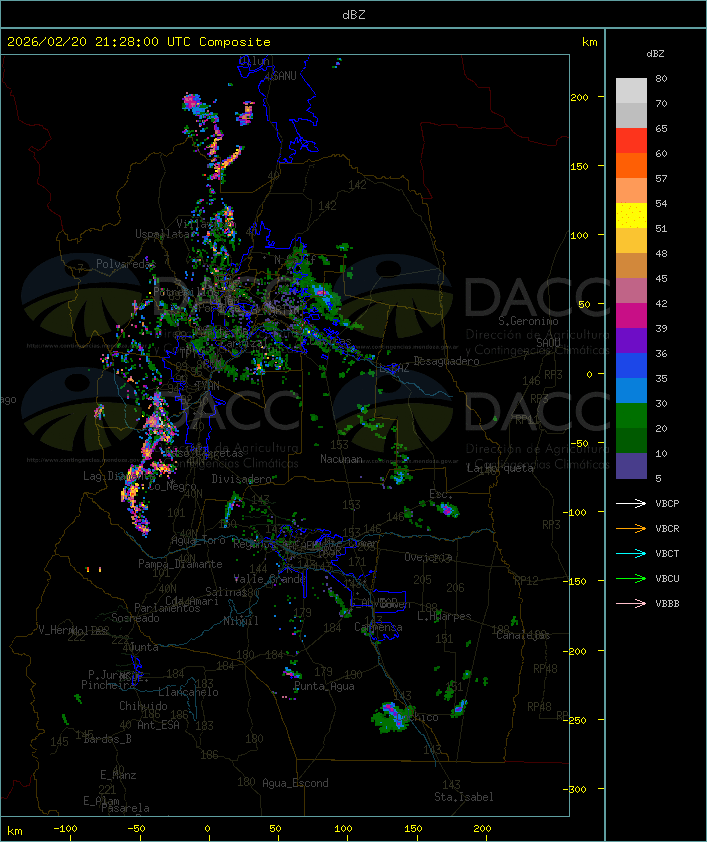
Task: Click the green VBCU arrow icon
Action: coord(631,578)
